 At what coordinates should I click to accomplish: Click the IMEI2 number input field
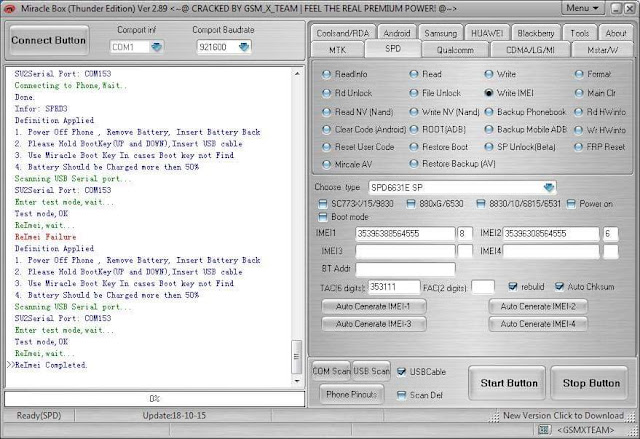click(551, 234)
